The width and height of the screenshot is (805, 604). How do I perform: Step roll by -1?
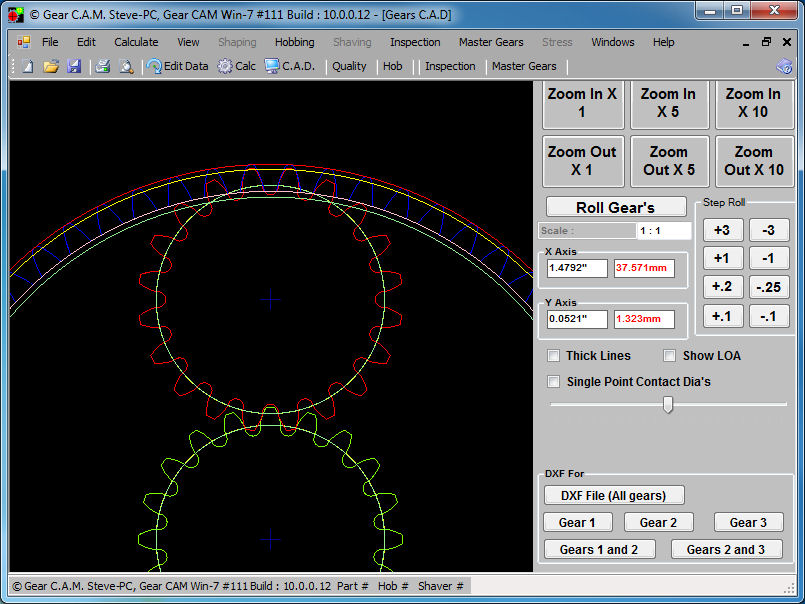click(769, 258)
